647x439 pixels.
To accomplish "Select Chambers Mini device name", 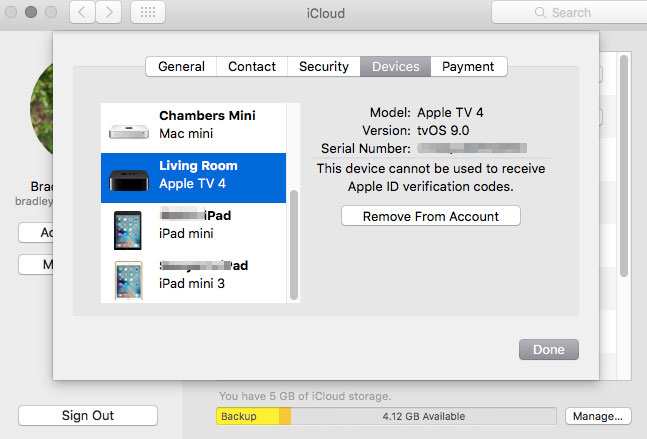I will 207,116.
